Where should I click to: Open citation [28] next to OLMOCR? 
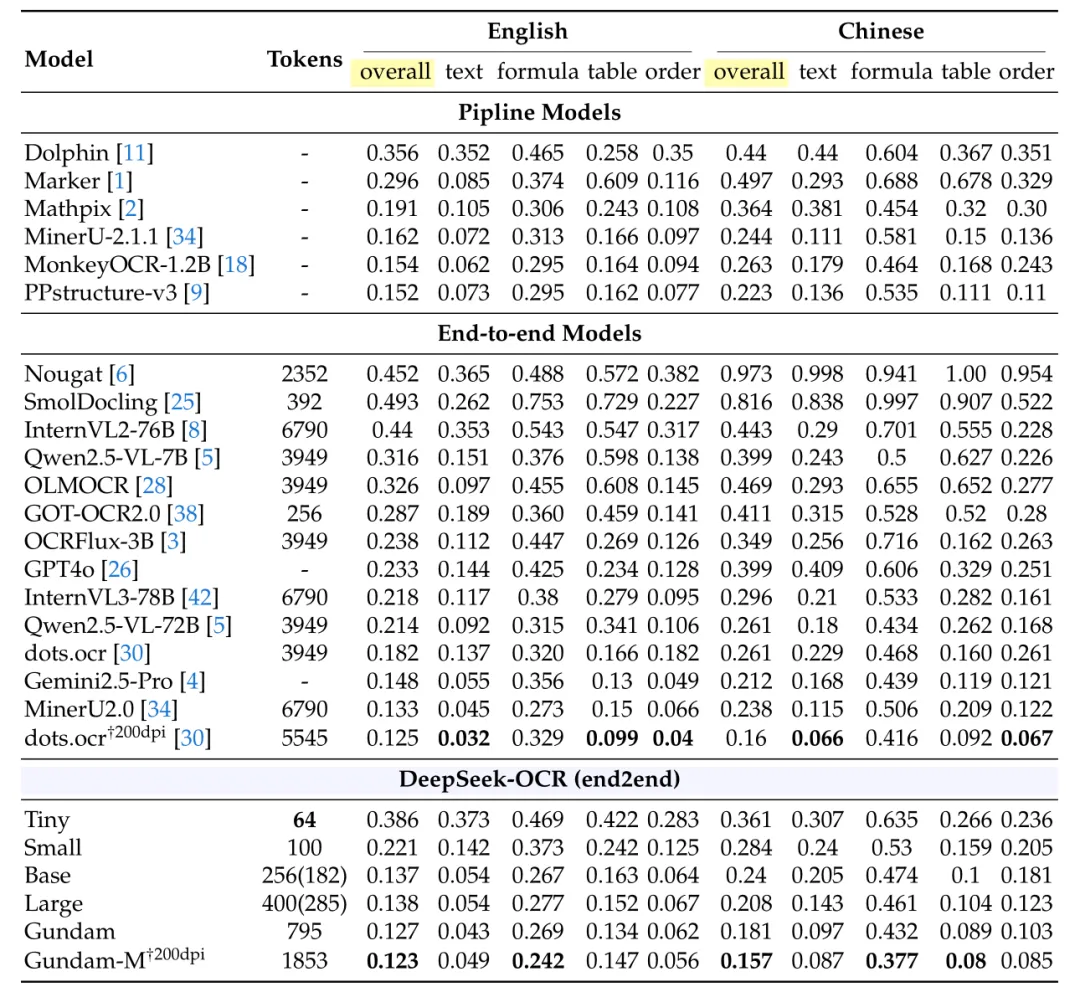[154, 486]
